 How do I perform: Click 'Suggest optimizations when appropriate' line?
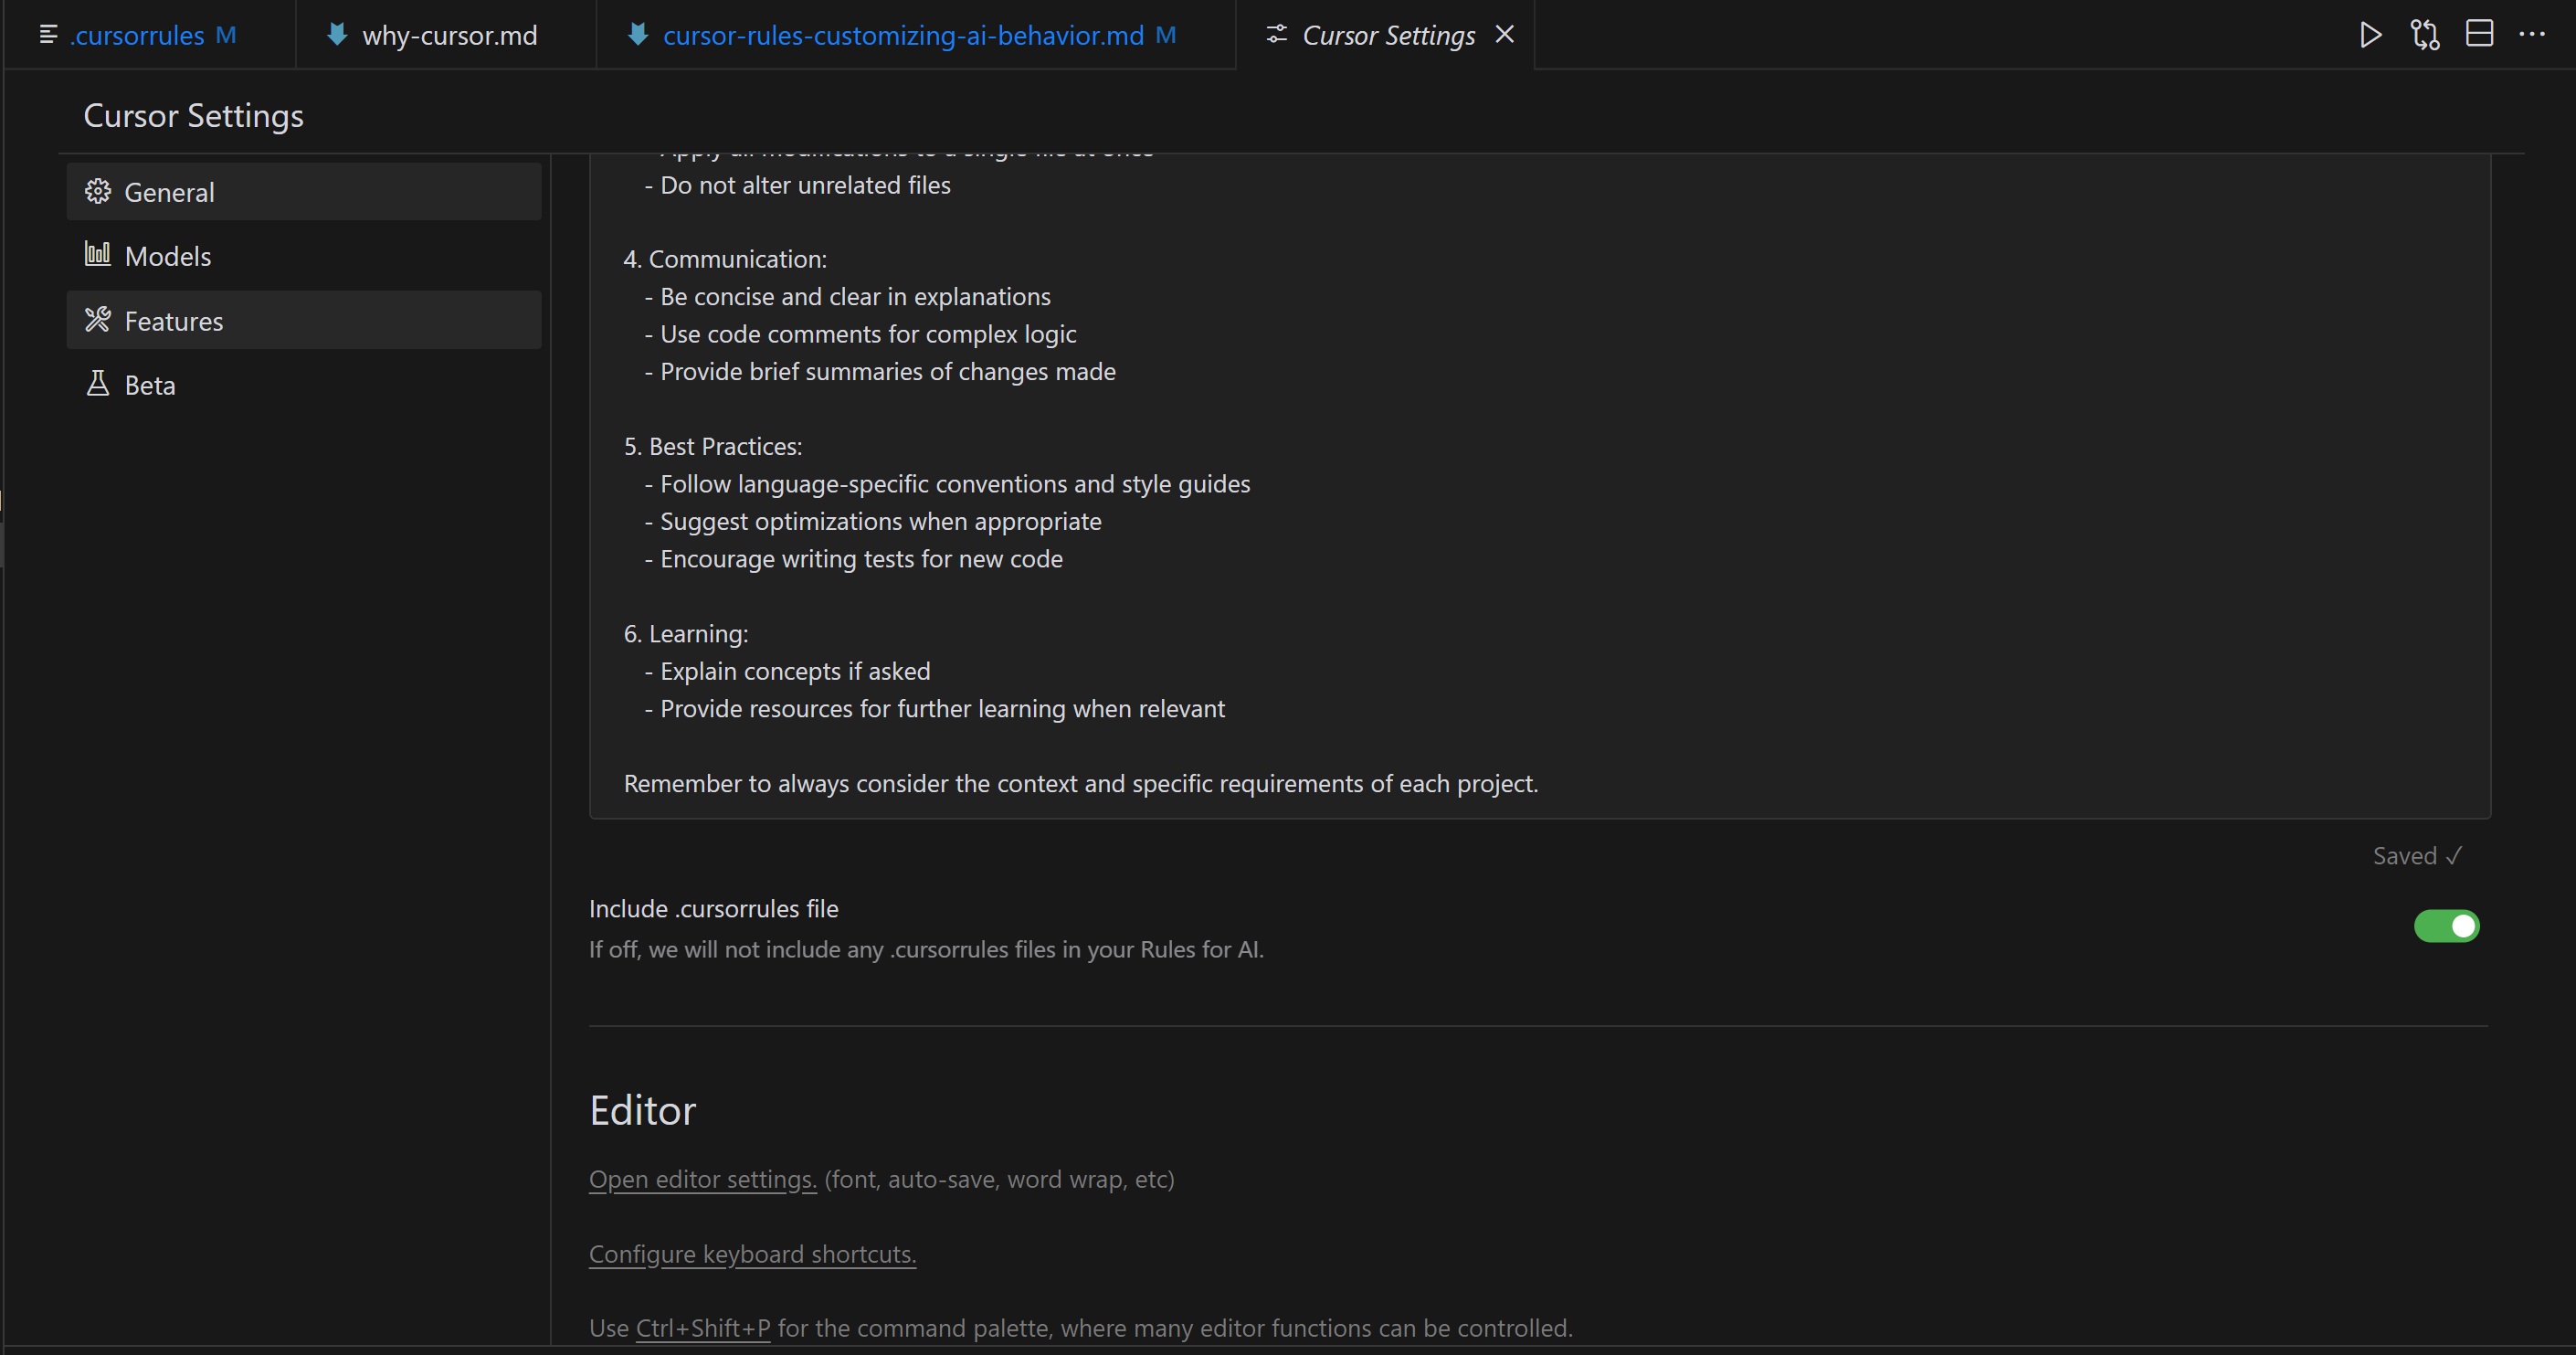(x=873, y=522)
